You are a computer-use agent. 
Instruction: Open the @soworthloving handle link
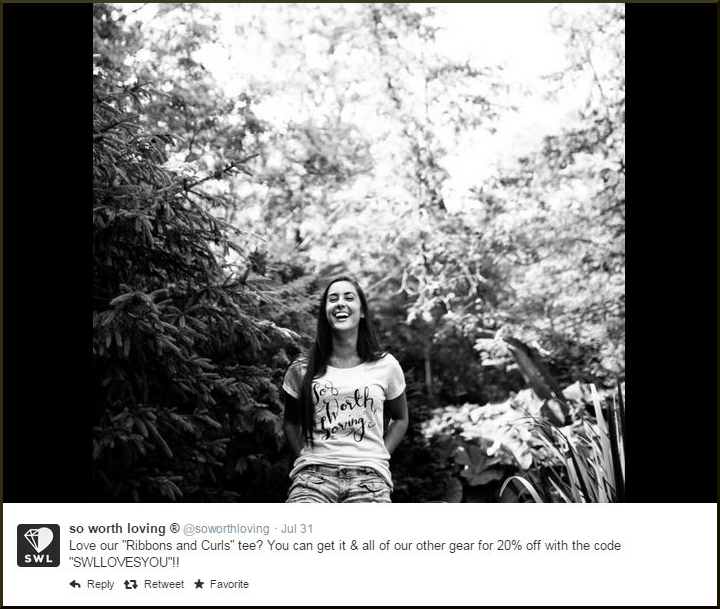[226, 529]
